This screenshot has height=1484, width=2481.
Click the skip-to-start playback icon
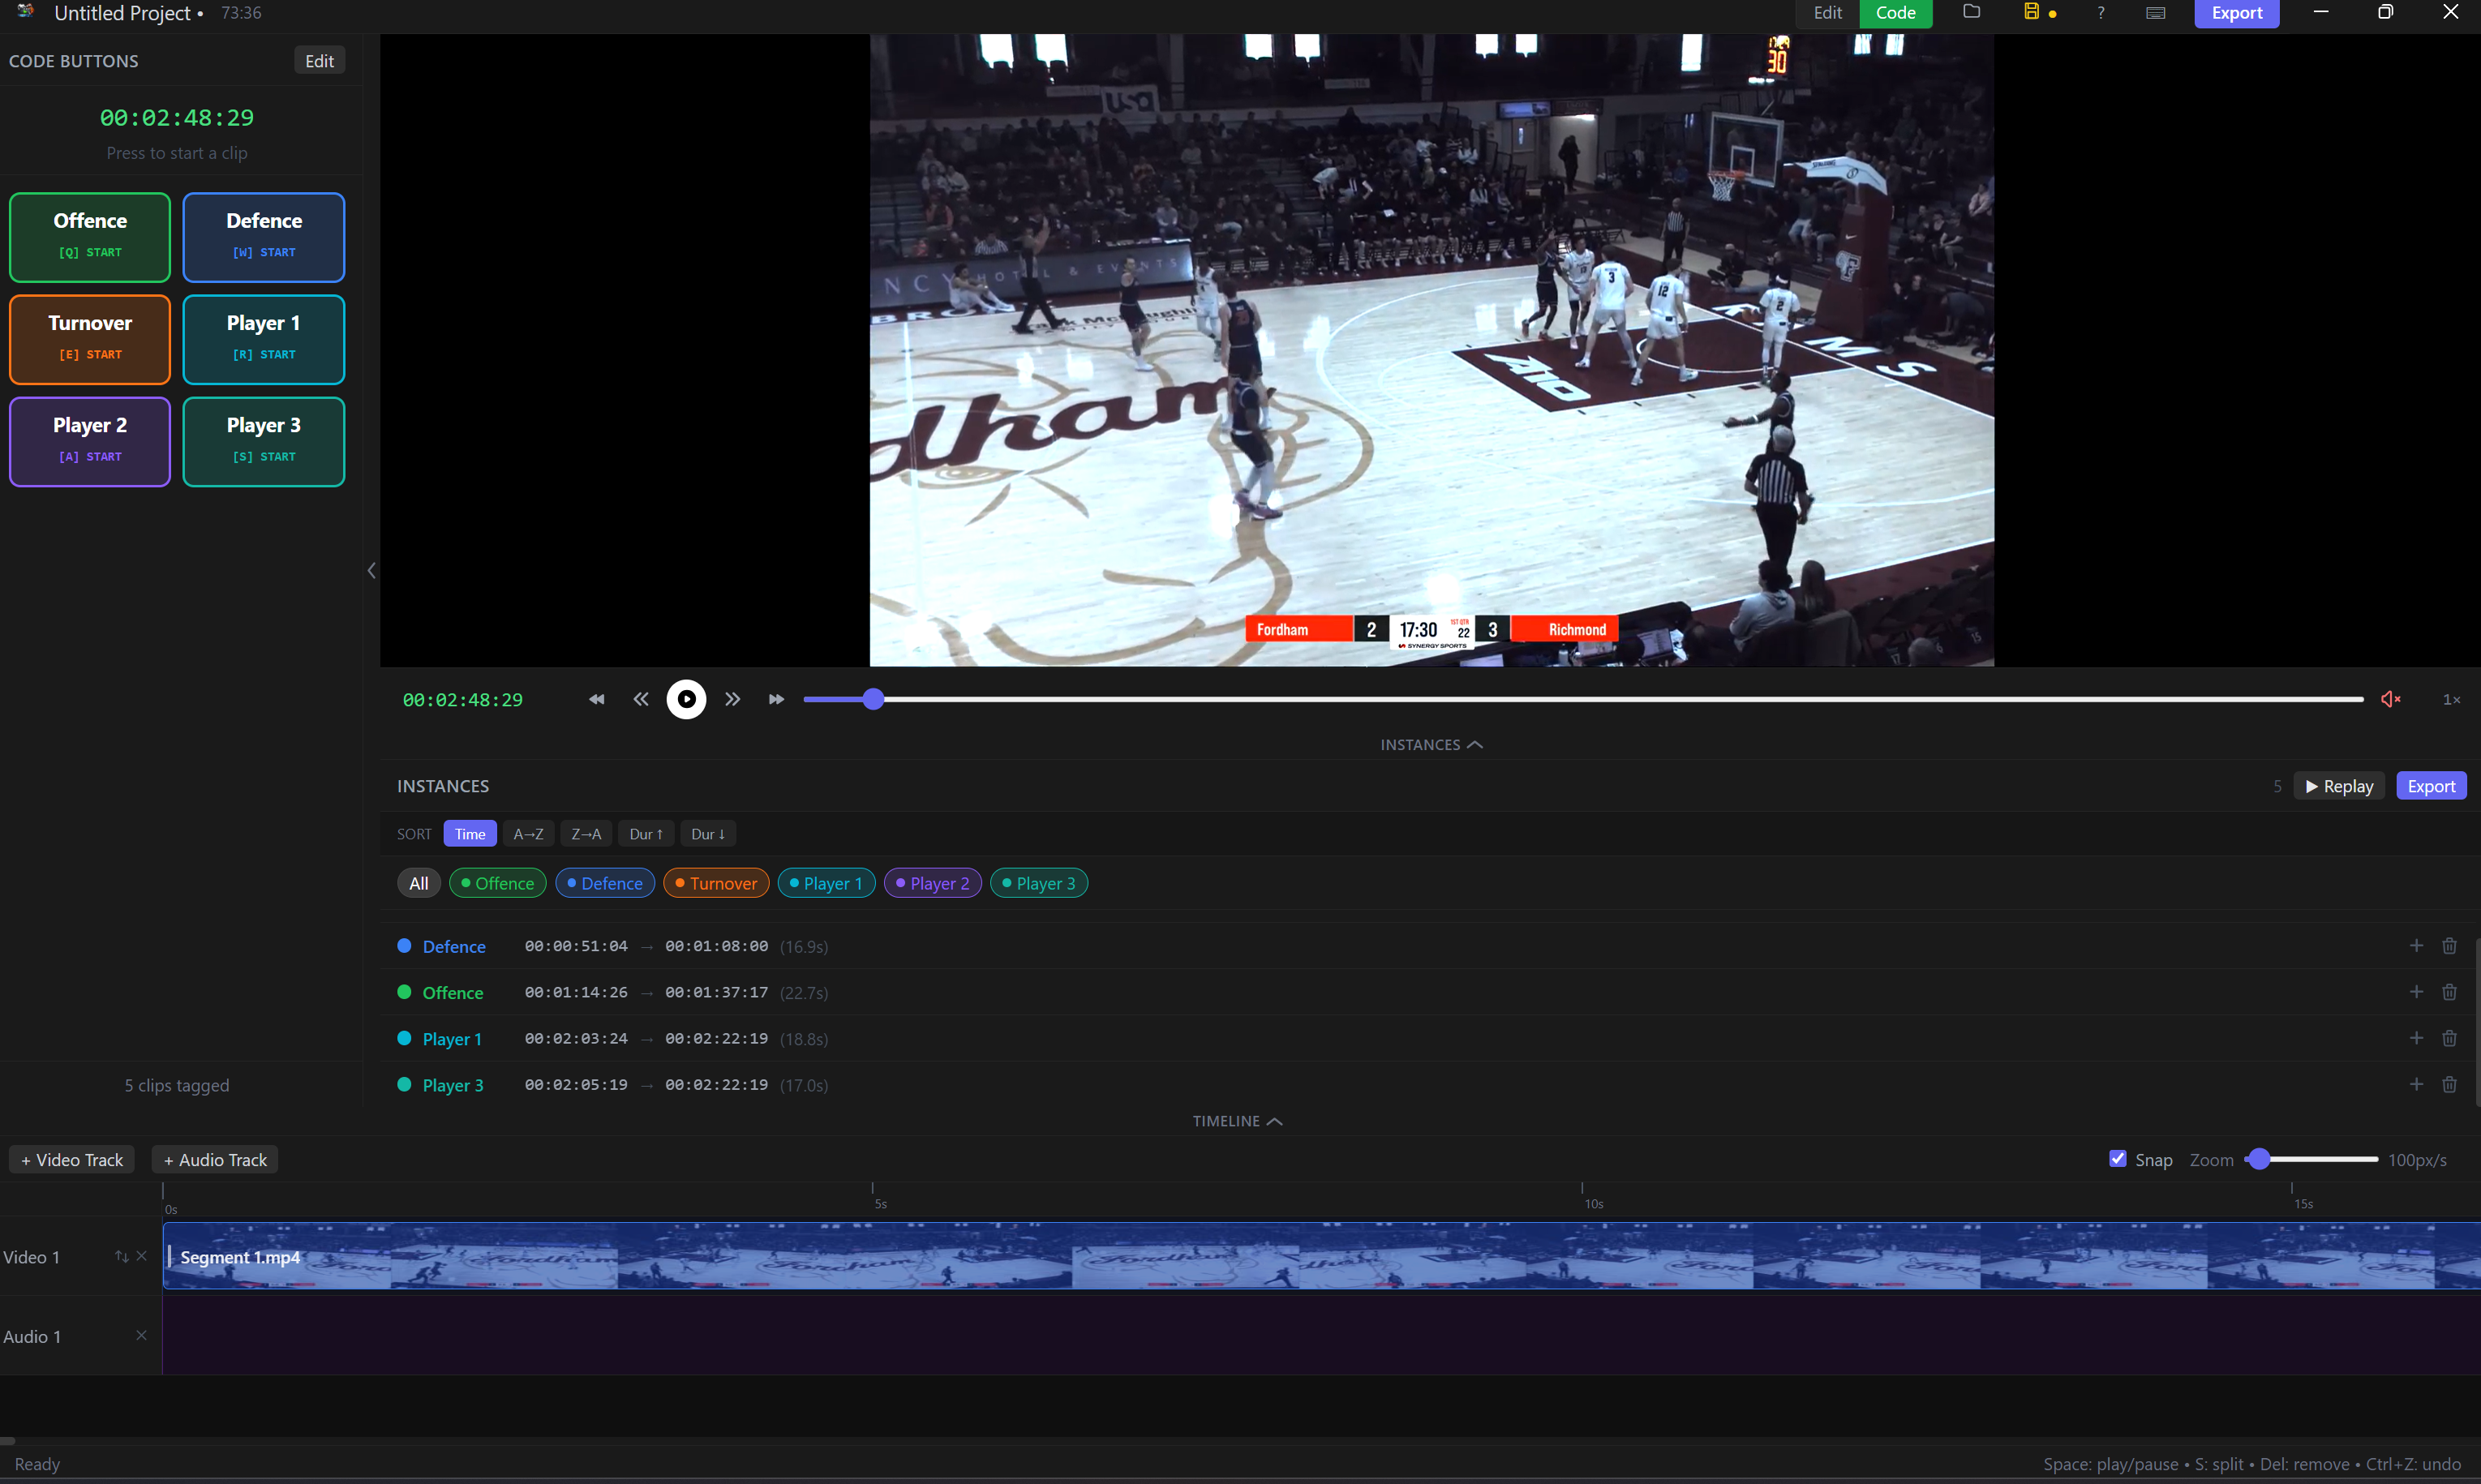(x=596, y=699)
